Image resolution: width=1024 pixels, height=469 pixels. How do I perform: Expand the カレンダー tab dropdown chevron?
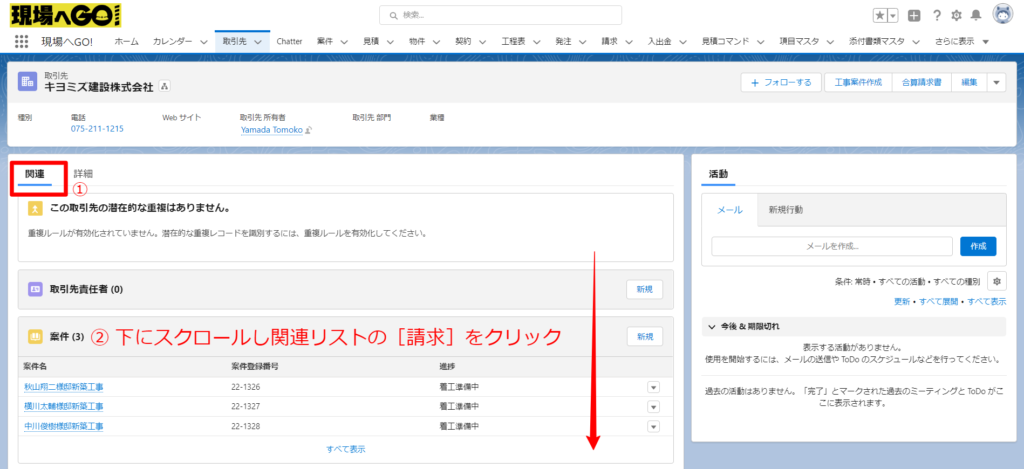tap(204, 41)
